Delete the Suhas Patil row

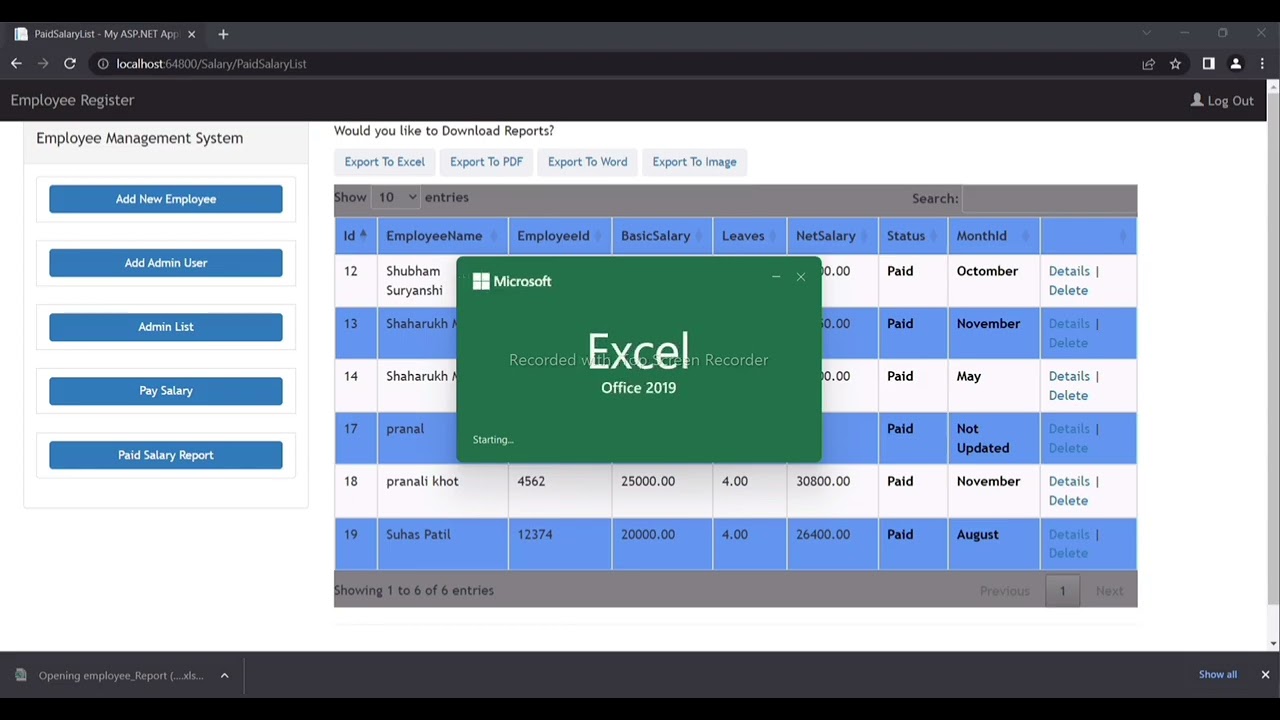(x=1068, y=553)
